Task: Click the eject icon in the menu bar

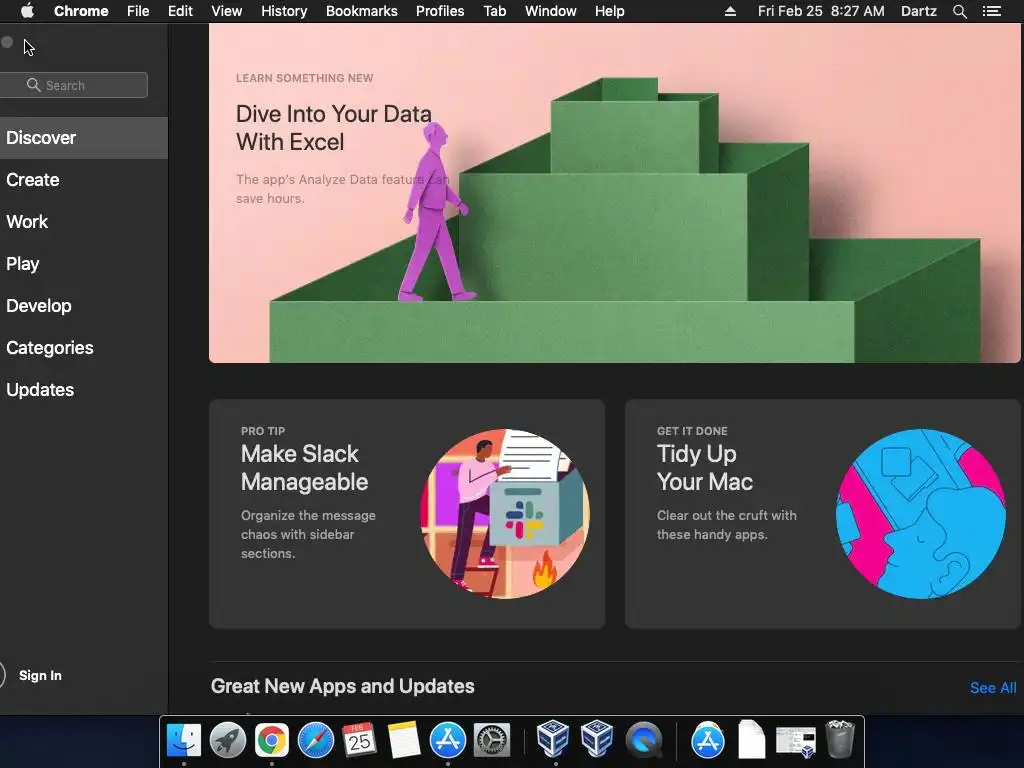Action: [x=730, y=11]
